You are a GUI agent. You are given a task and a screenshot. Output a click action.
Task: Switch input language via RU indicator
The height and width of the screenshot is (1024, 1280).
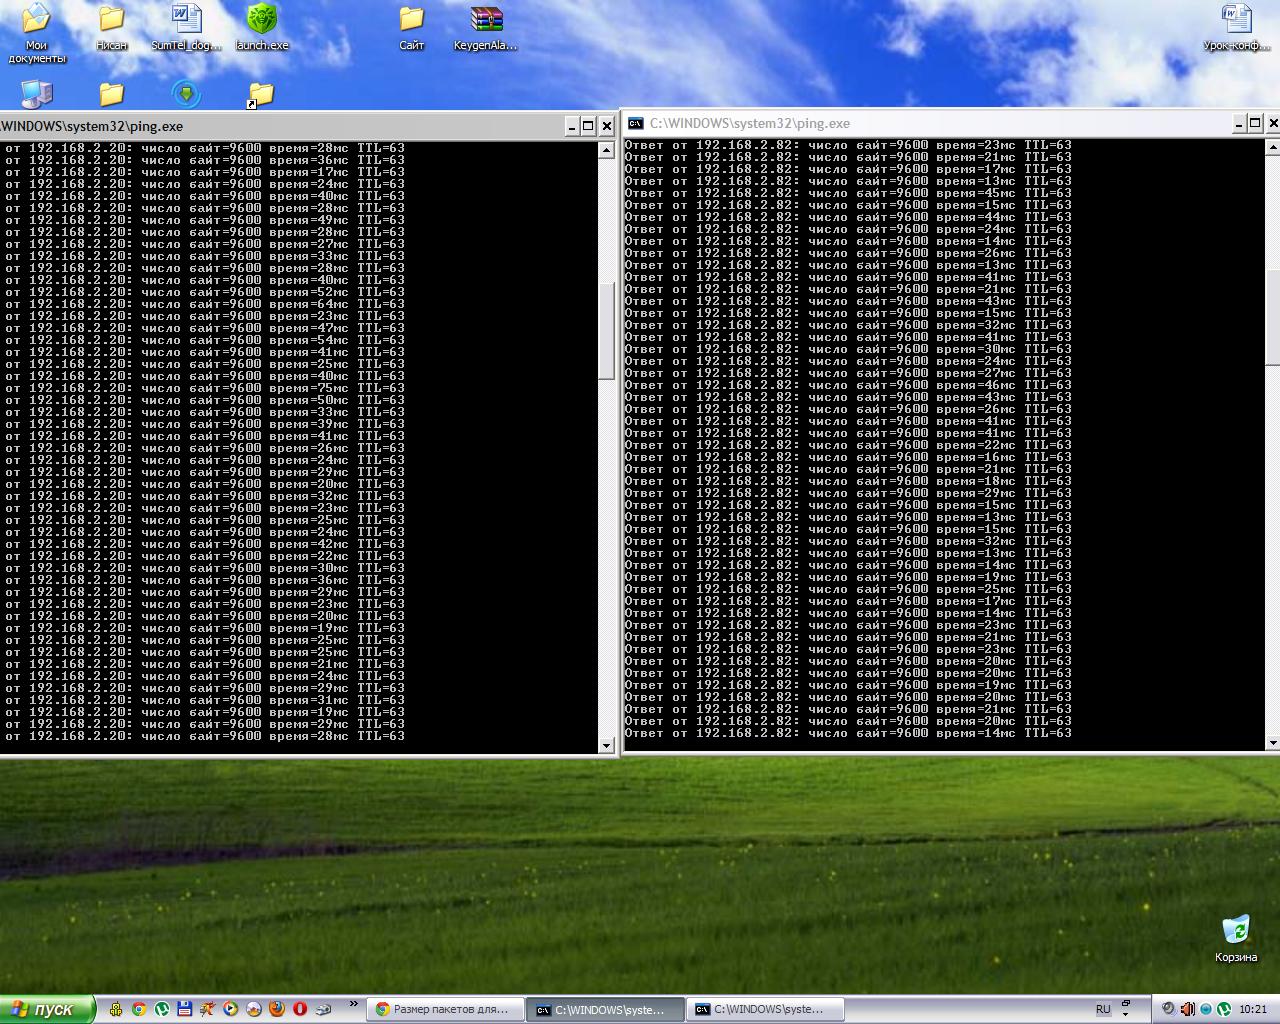[1103, 1009]
